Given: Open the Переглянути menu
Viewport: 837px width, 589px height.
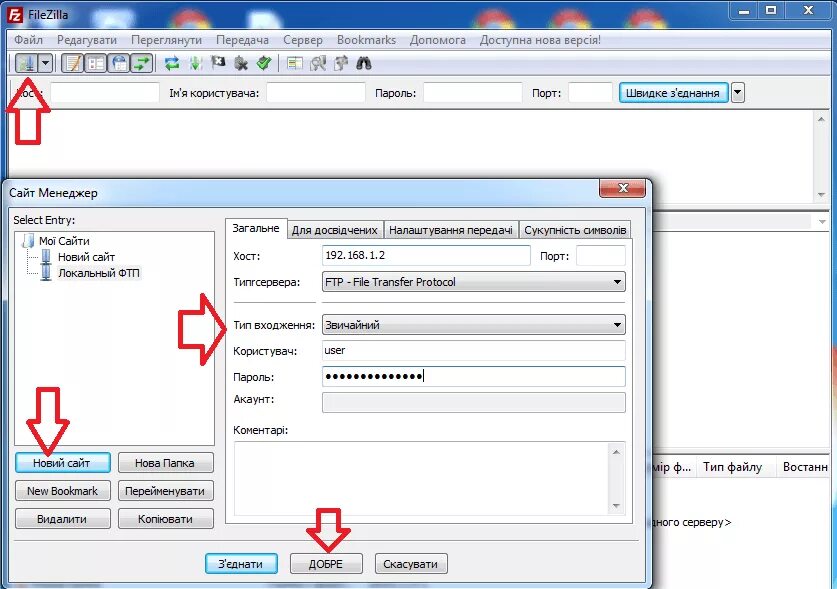Looking at the screenshot, I should (x=167, y=40).
